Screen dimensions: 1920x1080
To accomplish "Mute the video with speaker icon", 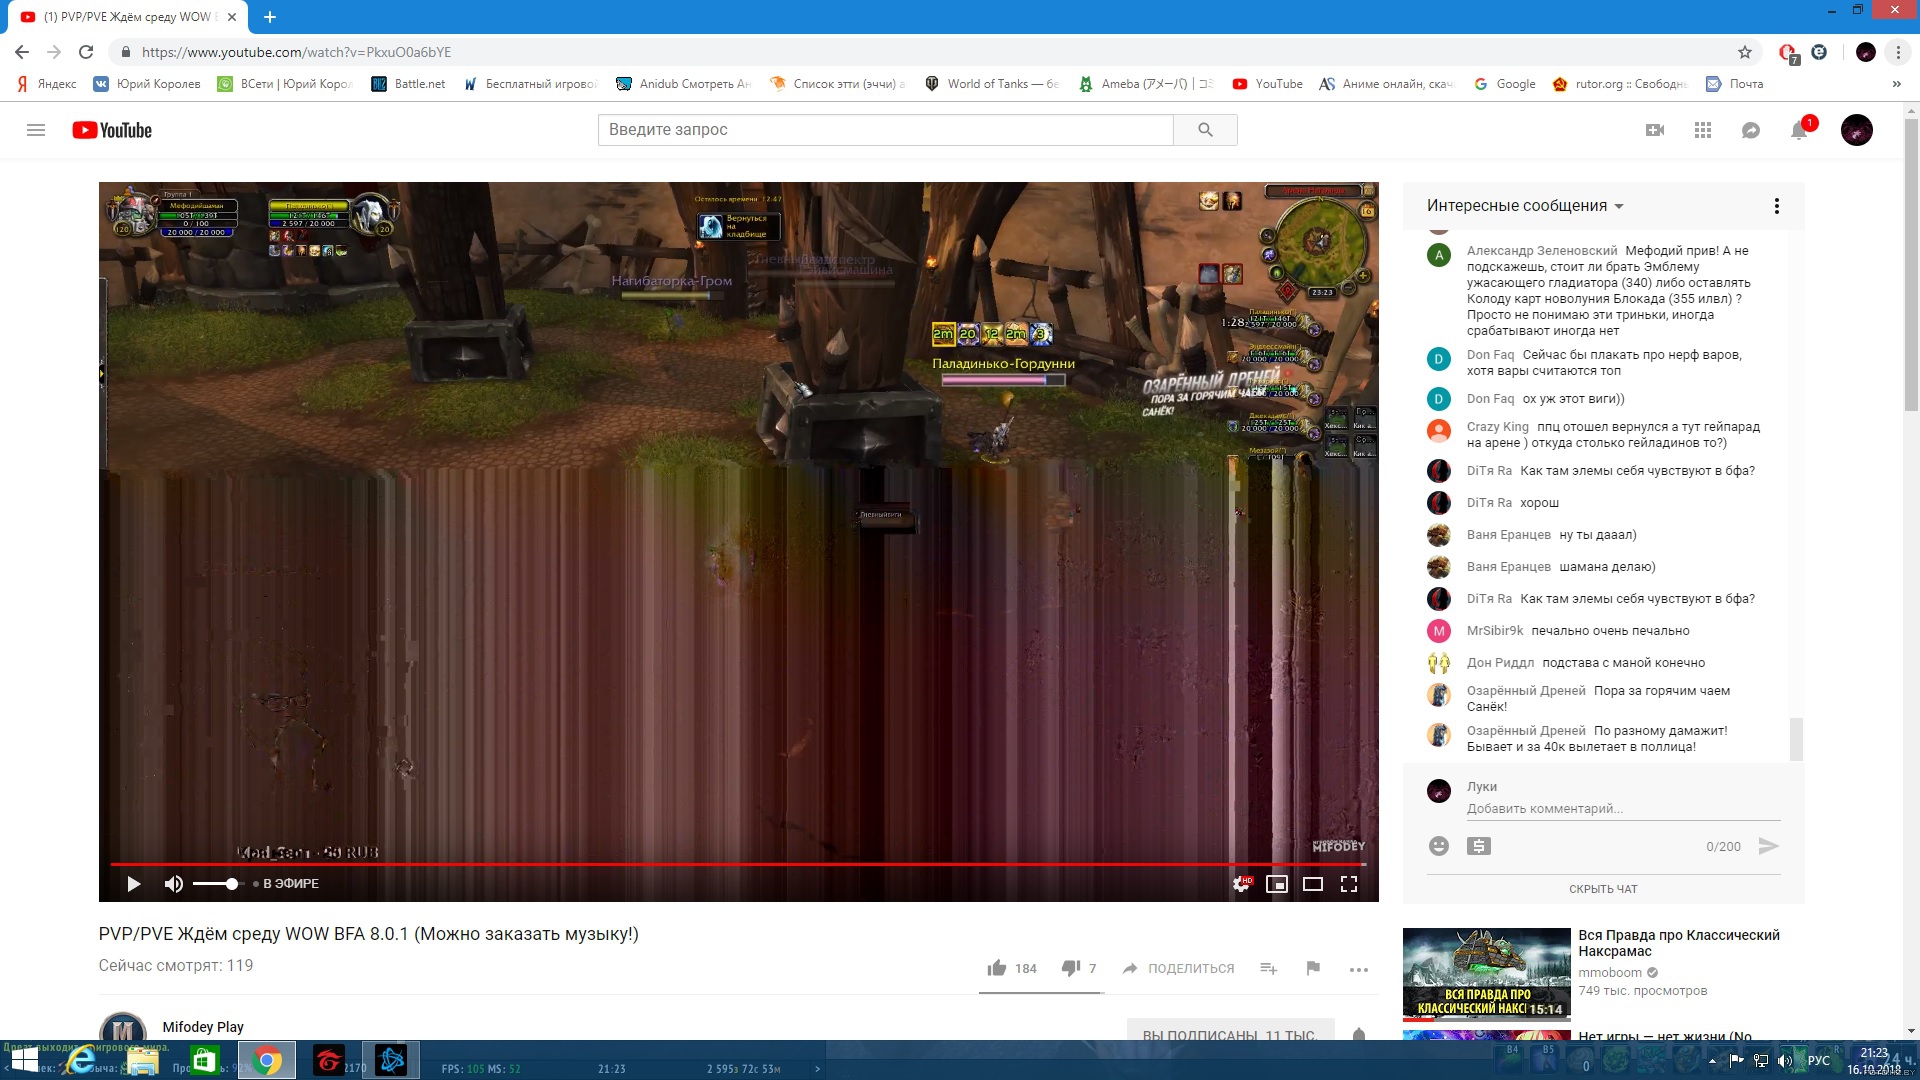I will click(x=174, y=884).
